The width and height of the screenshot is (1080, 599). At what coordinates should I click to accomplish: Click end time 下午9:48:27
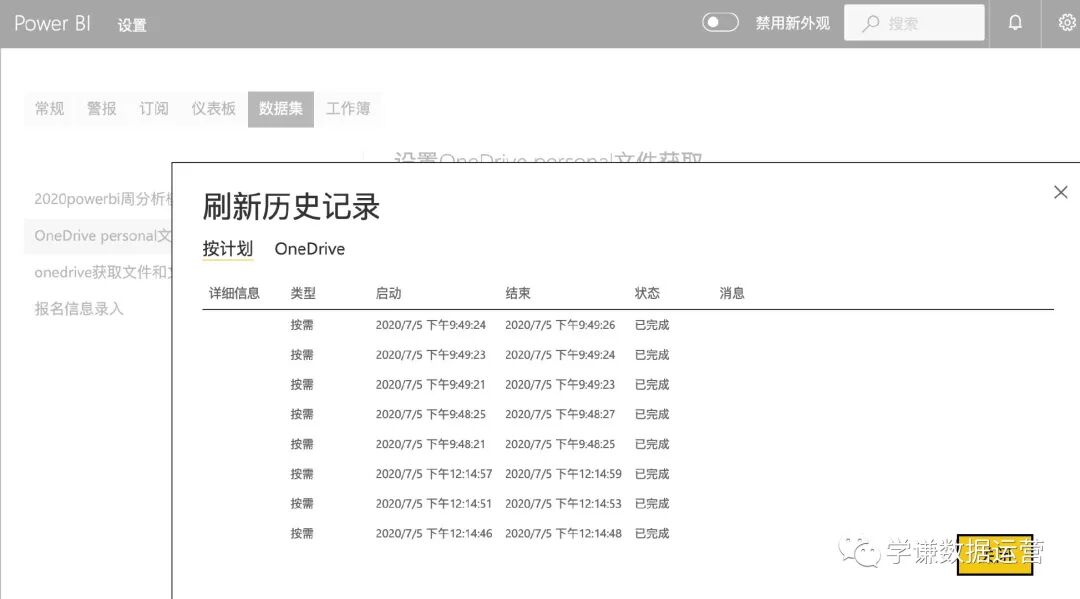560,414
